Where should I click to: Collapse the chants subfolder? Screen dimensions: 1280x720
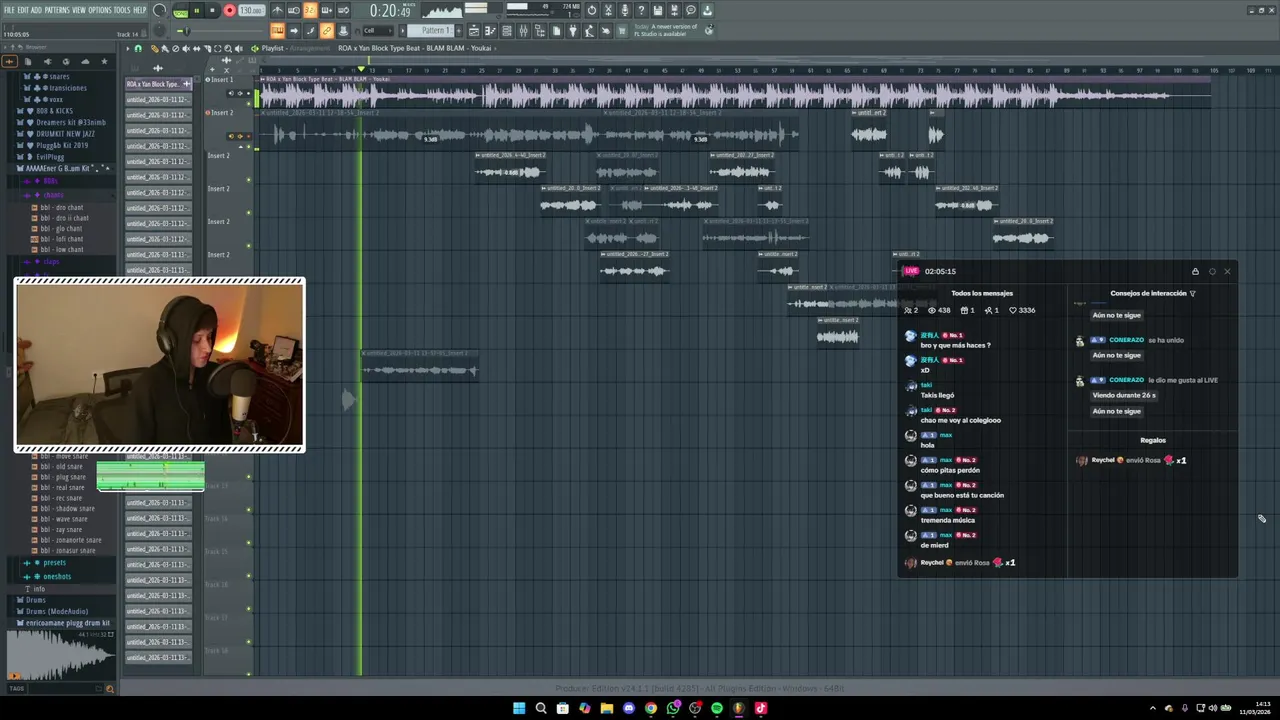coord(52,194)
